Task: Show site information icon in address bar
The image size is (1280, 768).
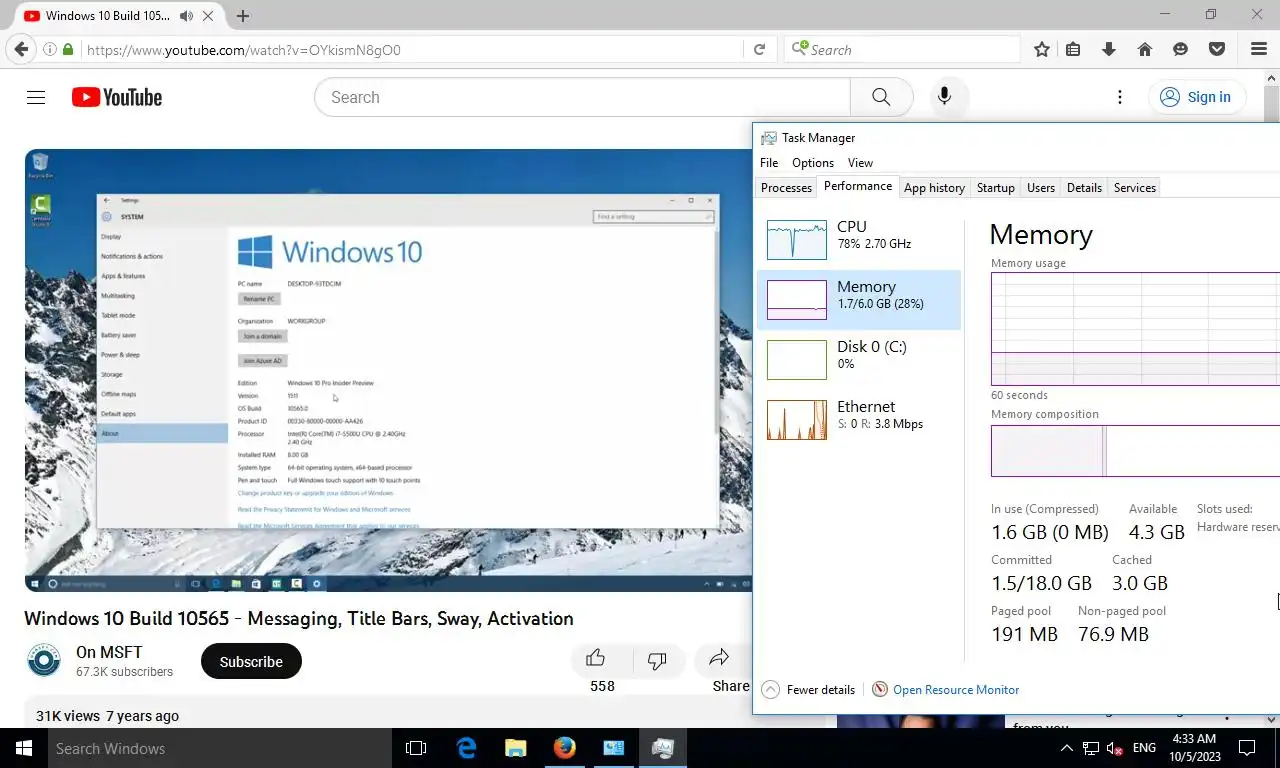Action: point(49,49)
